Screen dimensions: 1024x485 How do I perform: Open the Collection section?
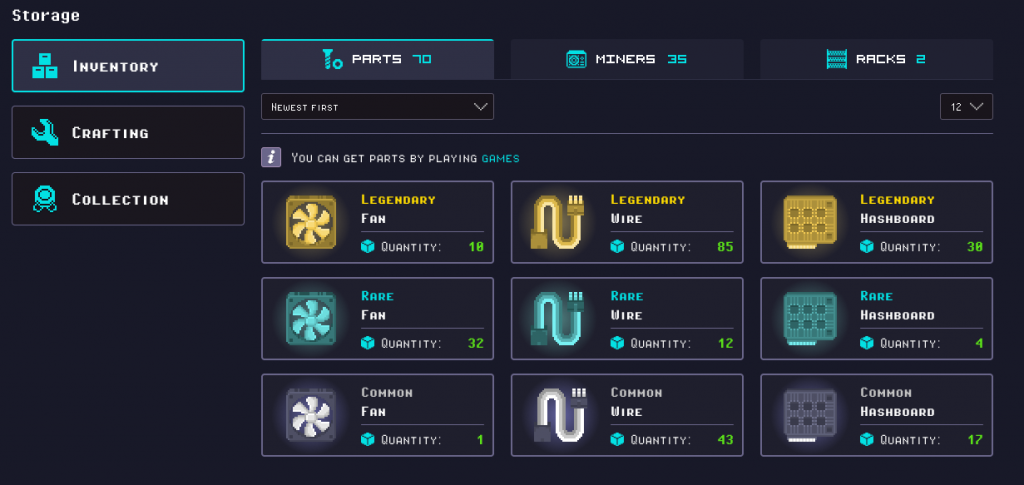tap(128, 199)
